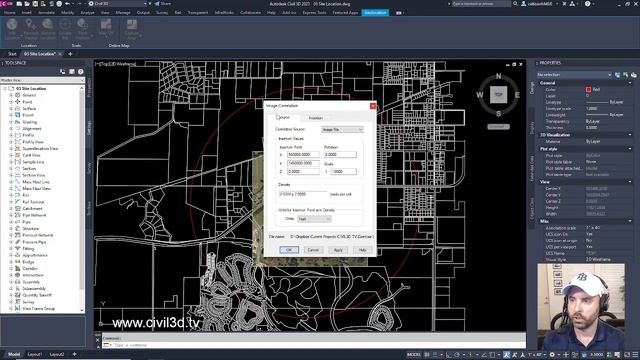The width and height of the screenshot is (640, 360).
Task: Switch to the Source tab in dialog
Action: coord(284,117)
